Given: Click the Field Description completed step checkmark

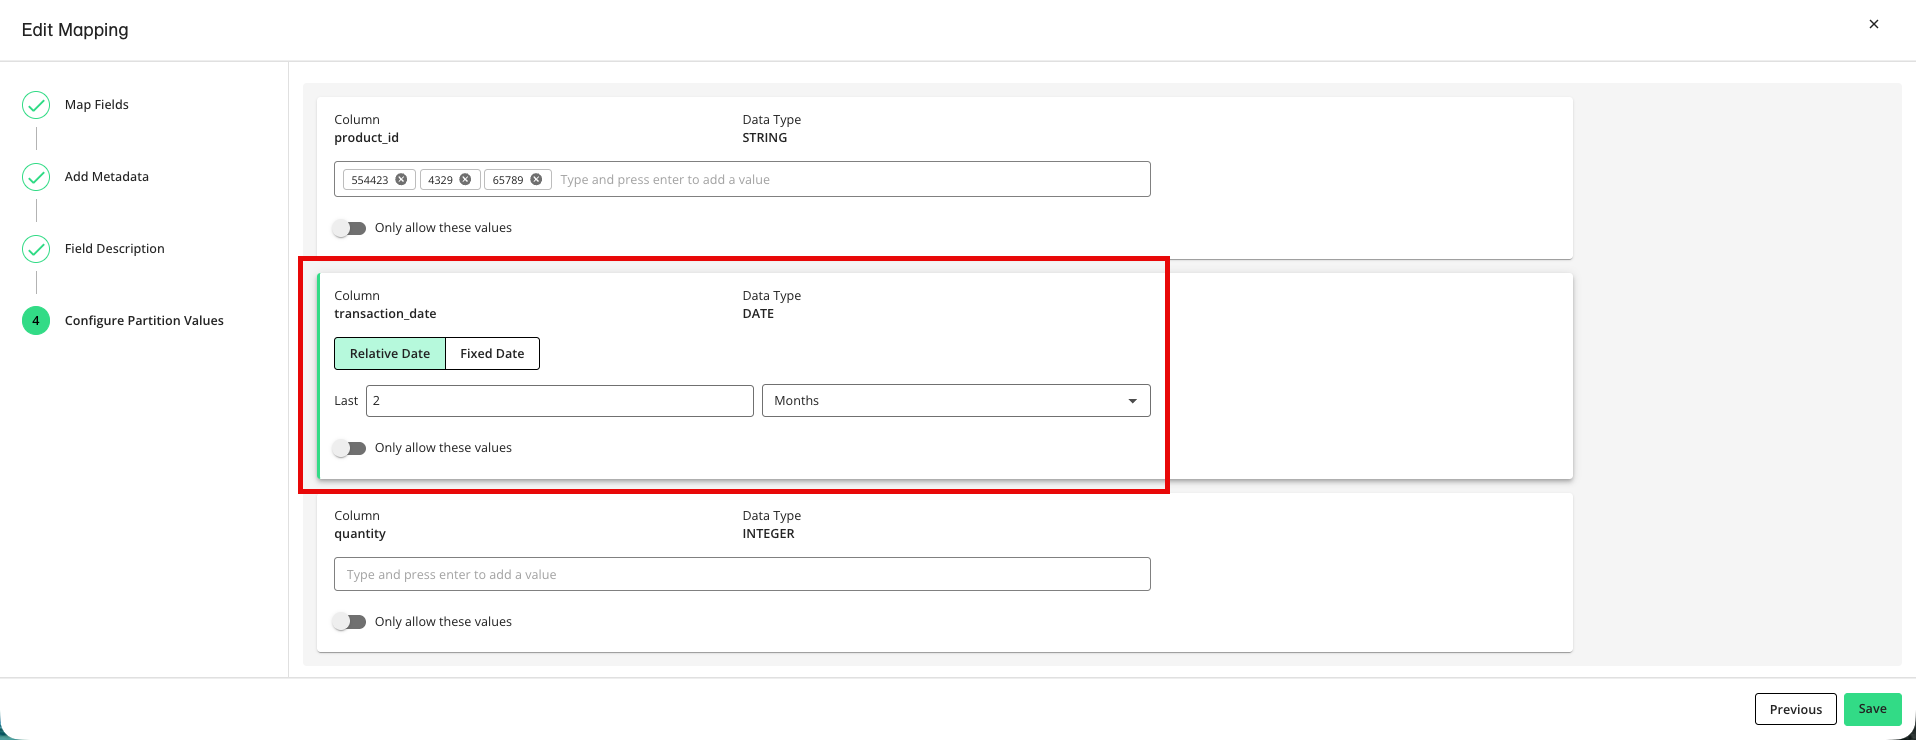Looking at the screenshot, I should pyautogui.click(x=36, y=249).
